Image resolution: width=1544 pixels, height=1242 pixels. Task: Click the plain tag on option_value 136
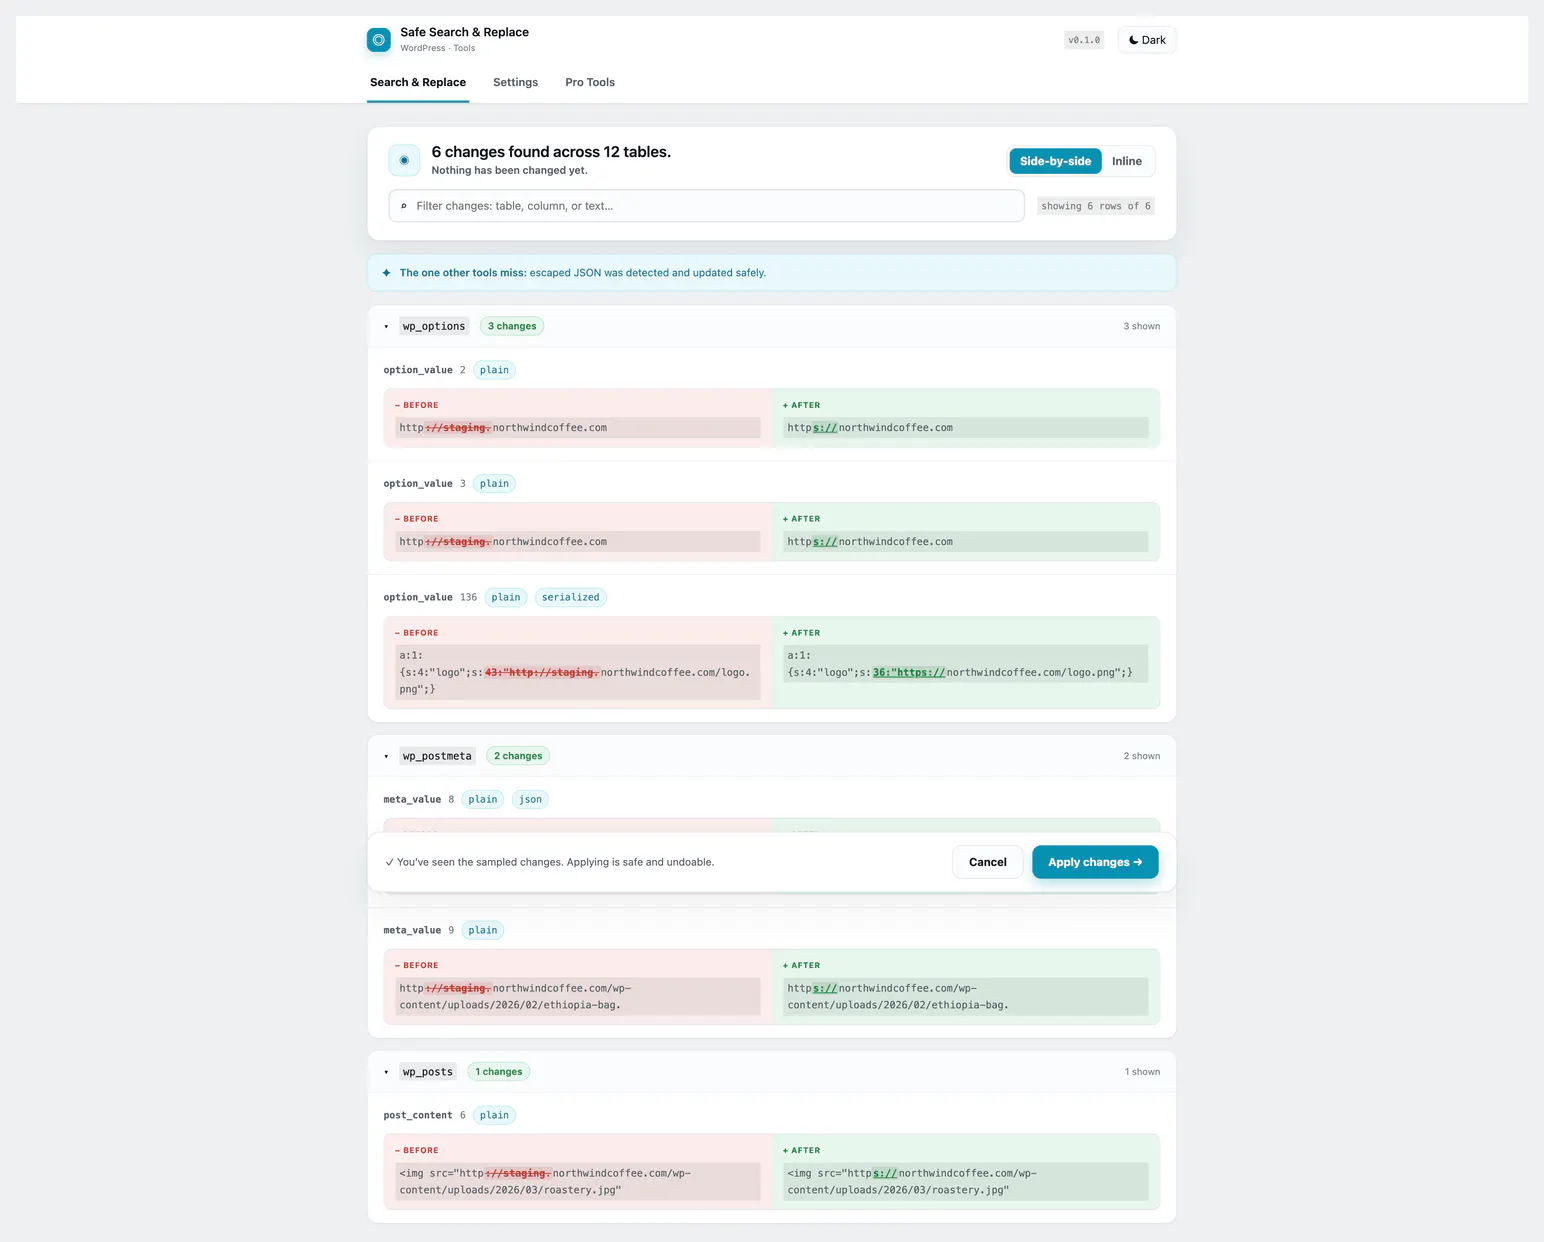[506, 598]
